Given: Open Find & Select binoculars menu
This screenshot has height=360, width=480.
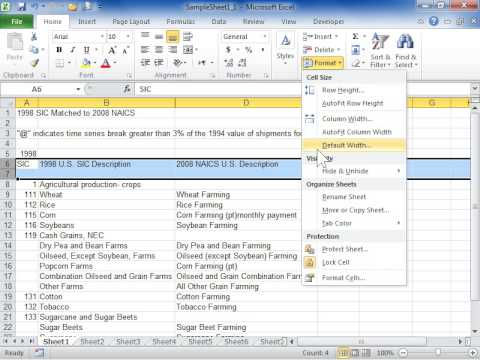Looking at the screenshot, I should click(406, 50).
